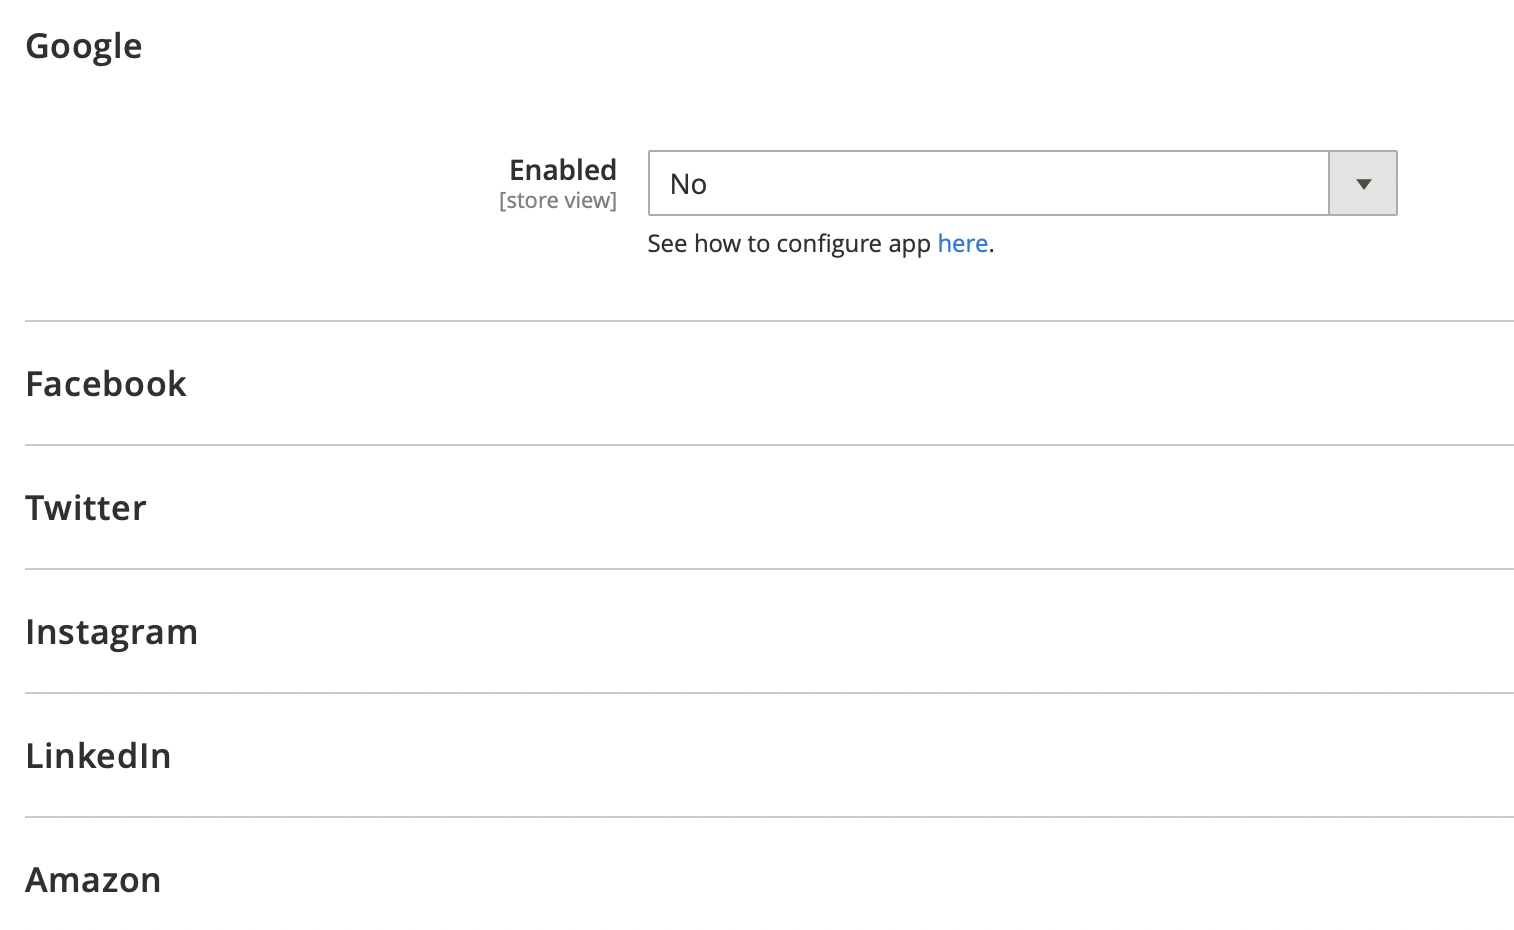Select the 'No' value in Enabled field
This screenshot has height=930, width=1514.
point(688,184)
